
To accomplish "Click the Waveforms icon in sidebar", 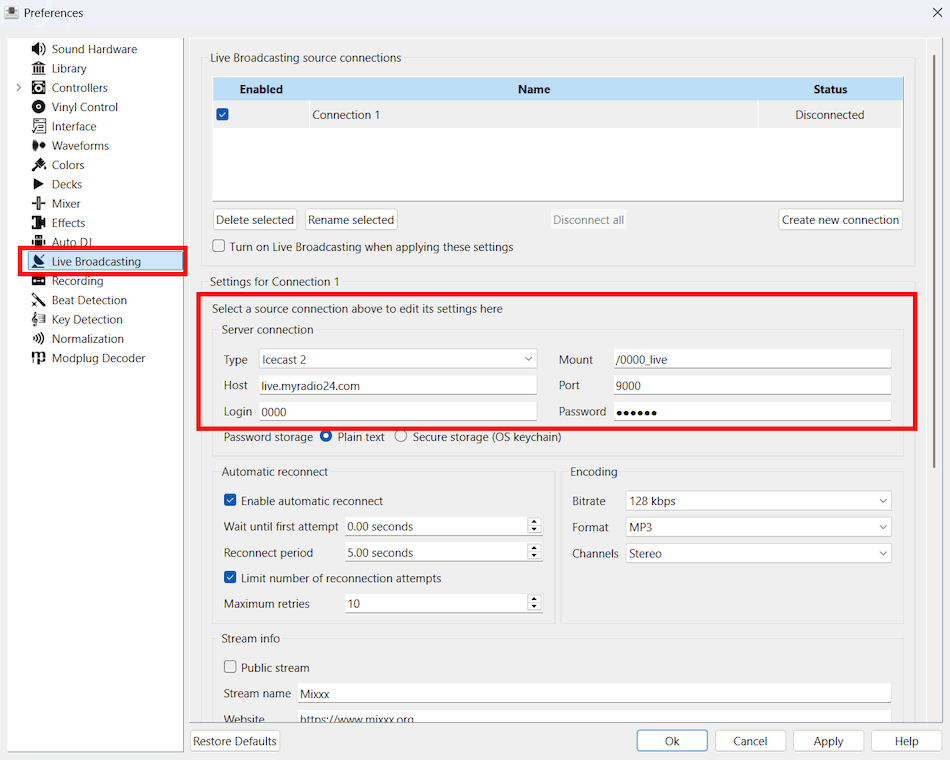I will point(39,146).
